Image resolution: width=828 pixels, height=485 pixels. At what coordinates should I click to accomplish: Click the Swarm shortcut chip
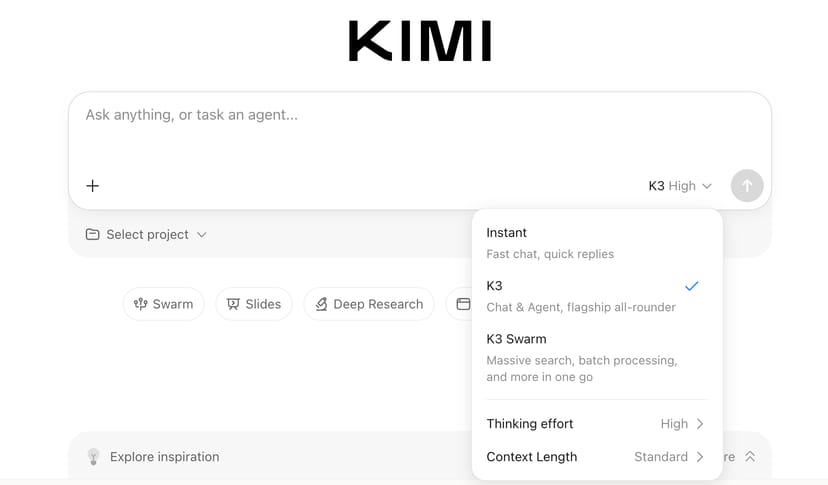164,304
